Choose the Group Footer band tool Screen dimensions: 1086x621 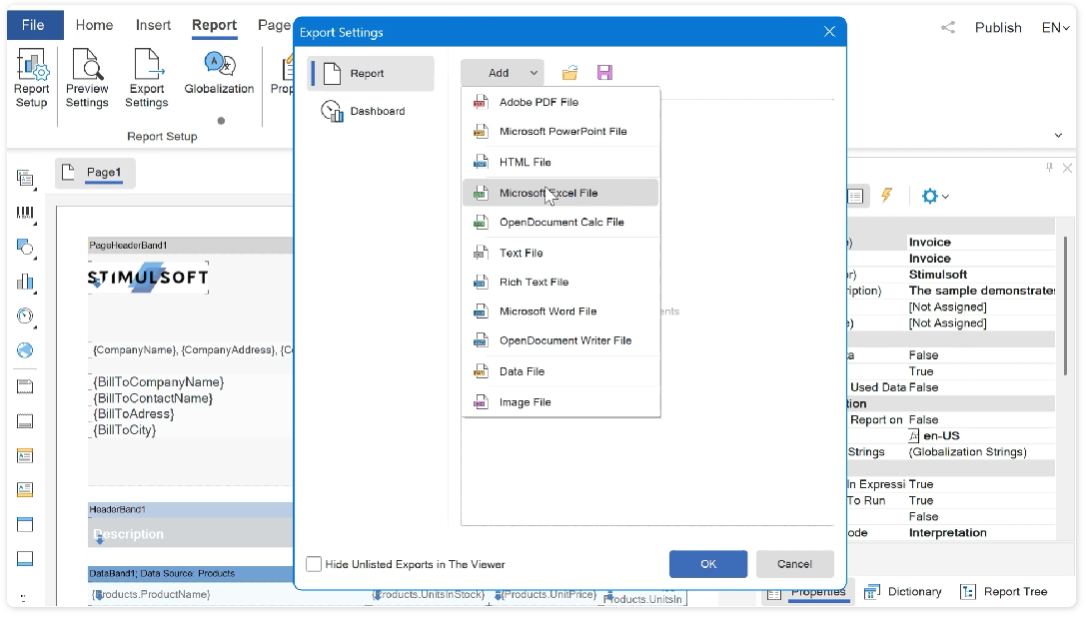(x=25, y=559)
